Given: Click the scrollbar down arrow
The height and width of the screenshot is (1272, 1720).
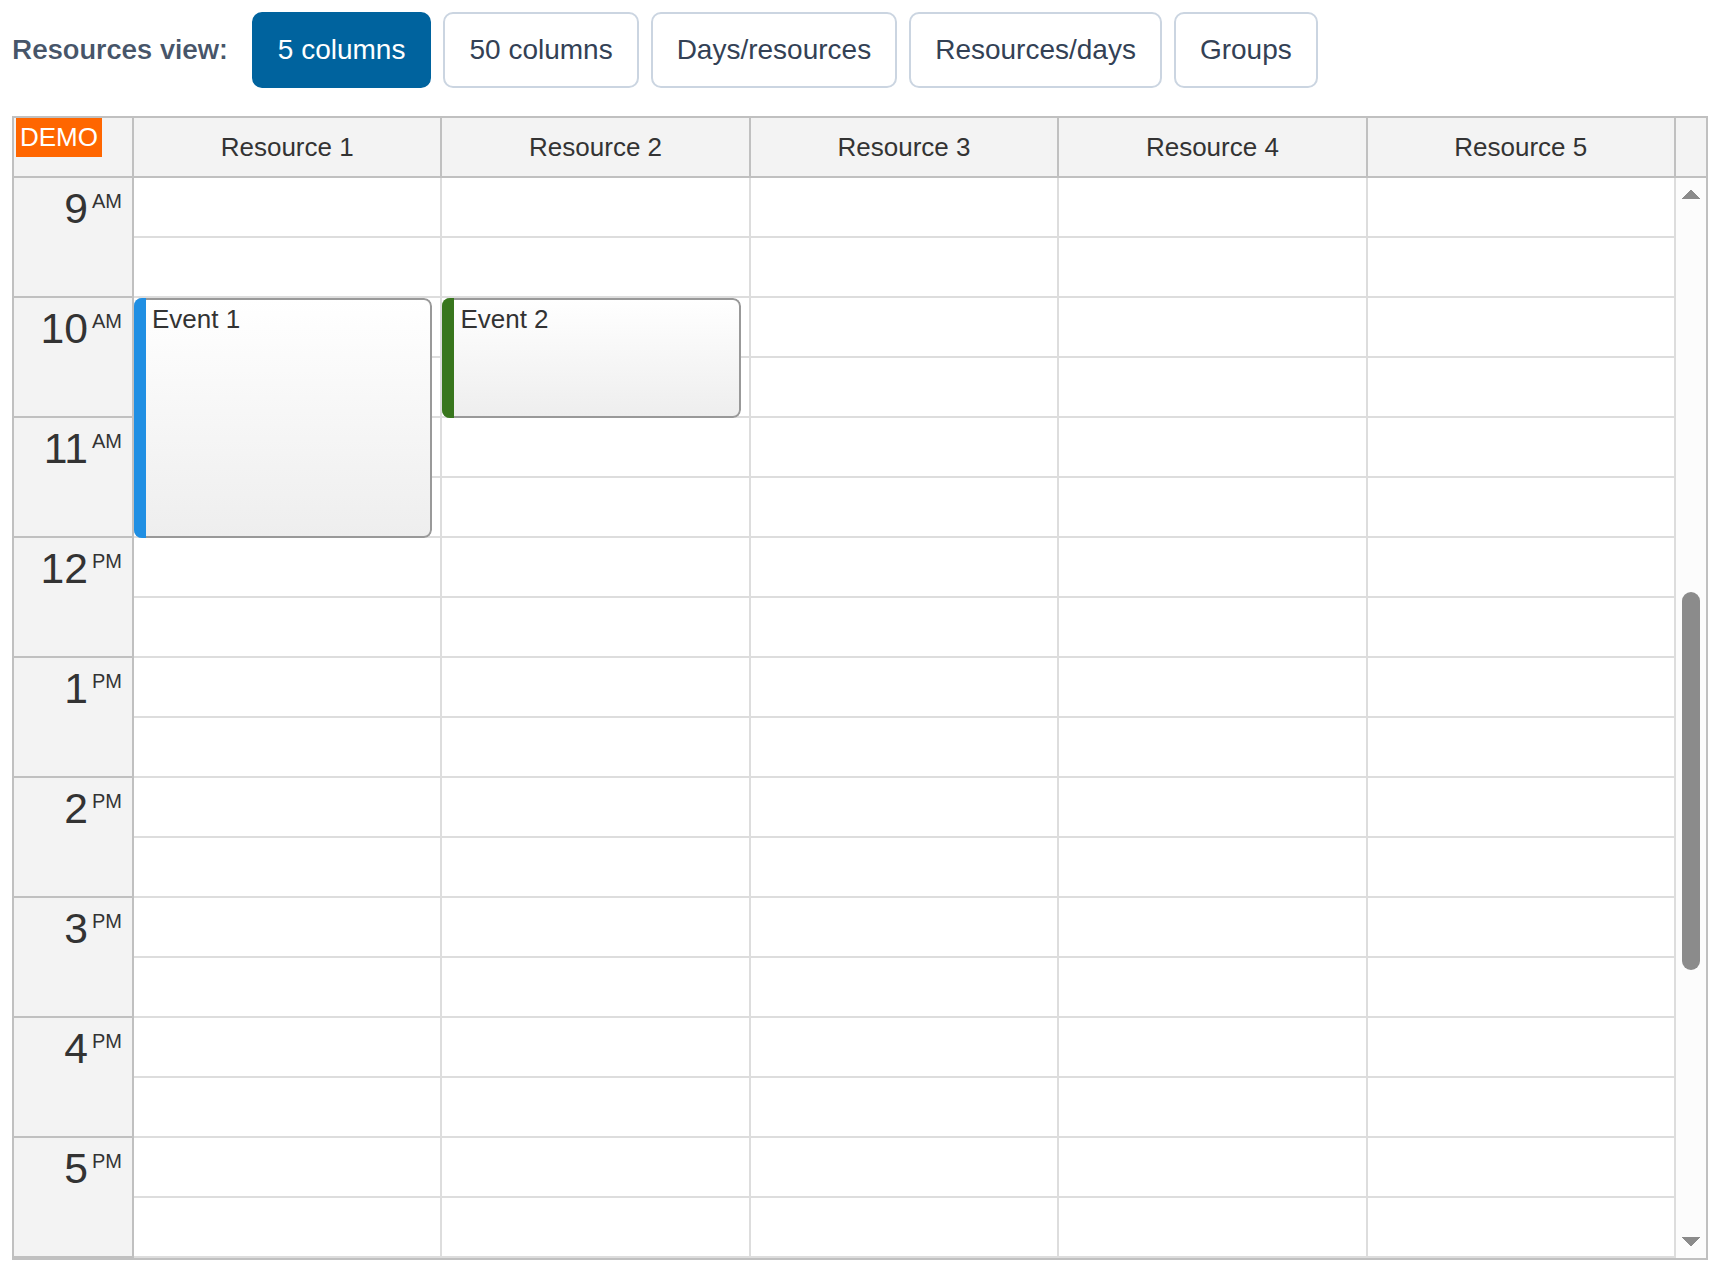Looking at the screenshot, I should click(1691, 1241).
